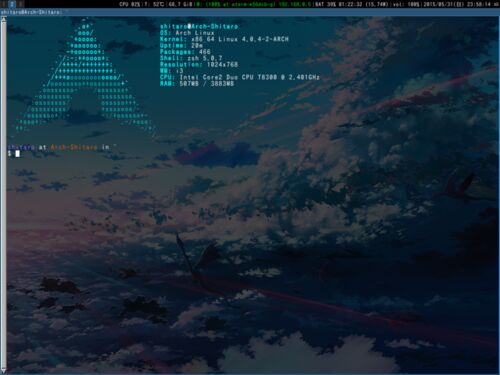The height and width of the screenshot is (375, 500).
Task: Click the Kernel: x86_64 Linux line
Action: (224, 39)
